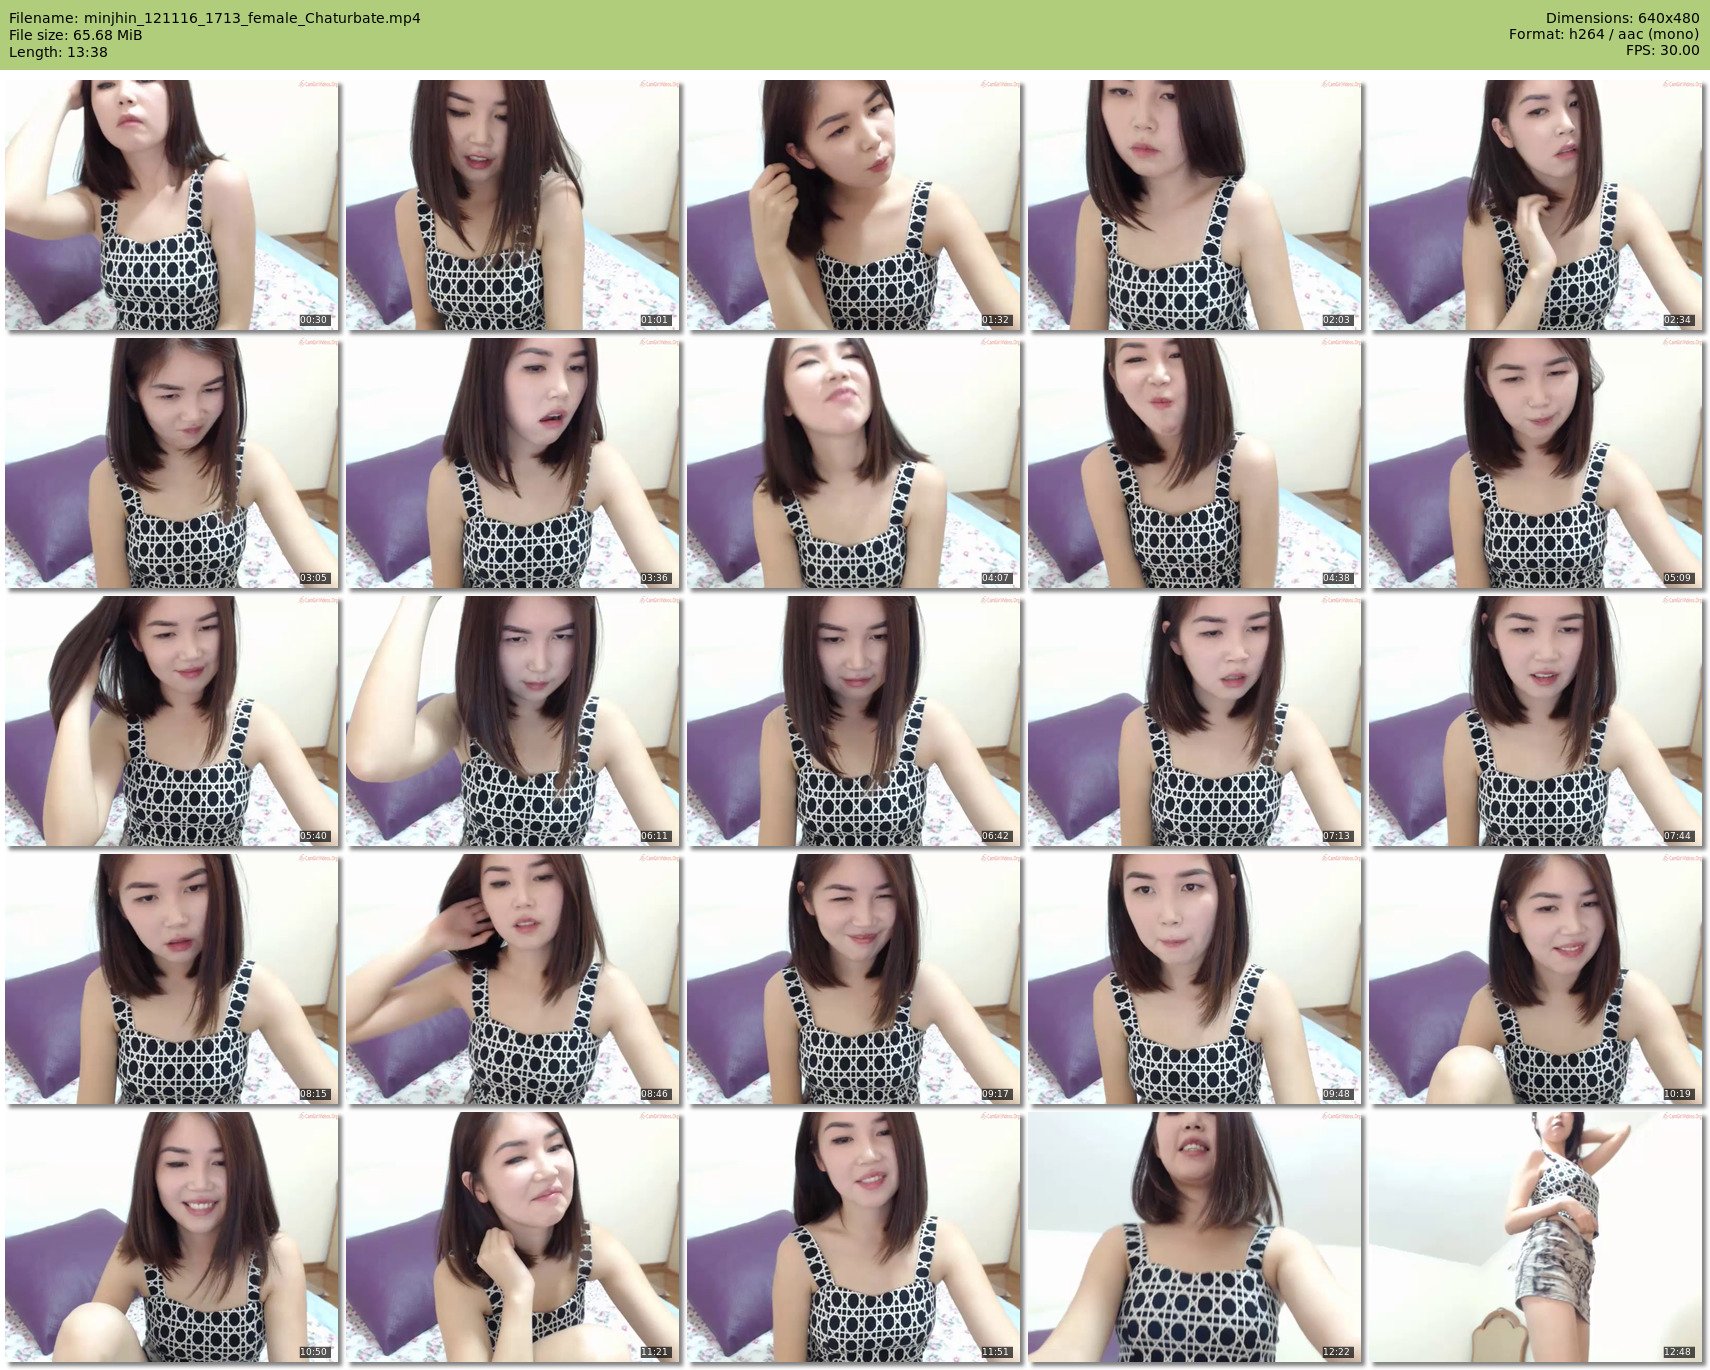Select the 07:13 video frame
The height and width of the screenshot is (1370, 1710).
pos(1195,721)
